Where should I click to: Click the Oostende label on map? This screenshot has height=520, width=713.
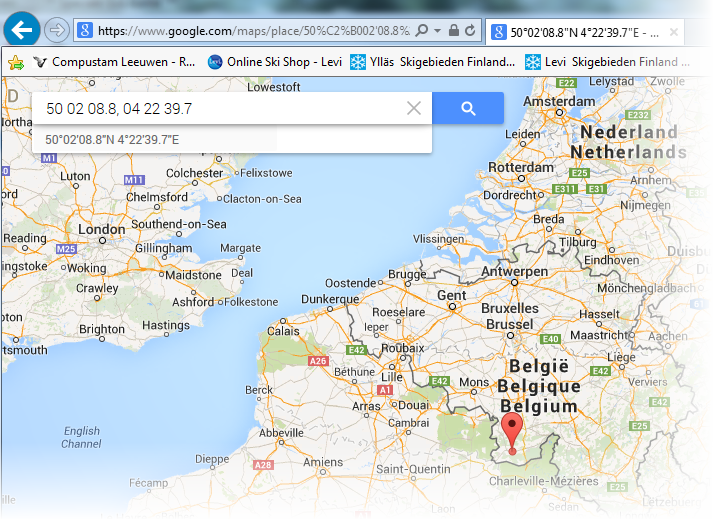pos(351,283)
